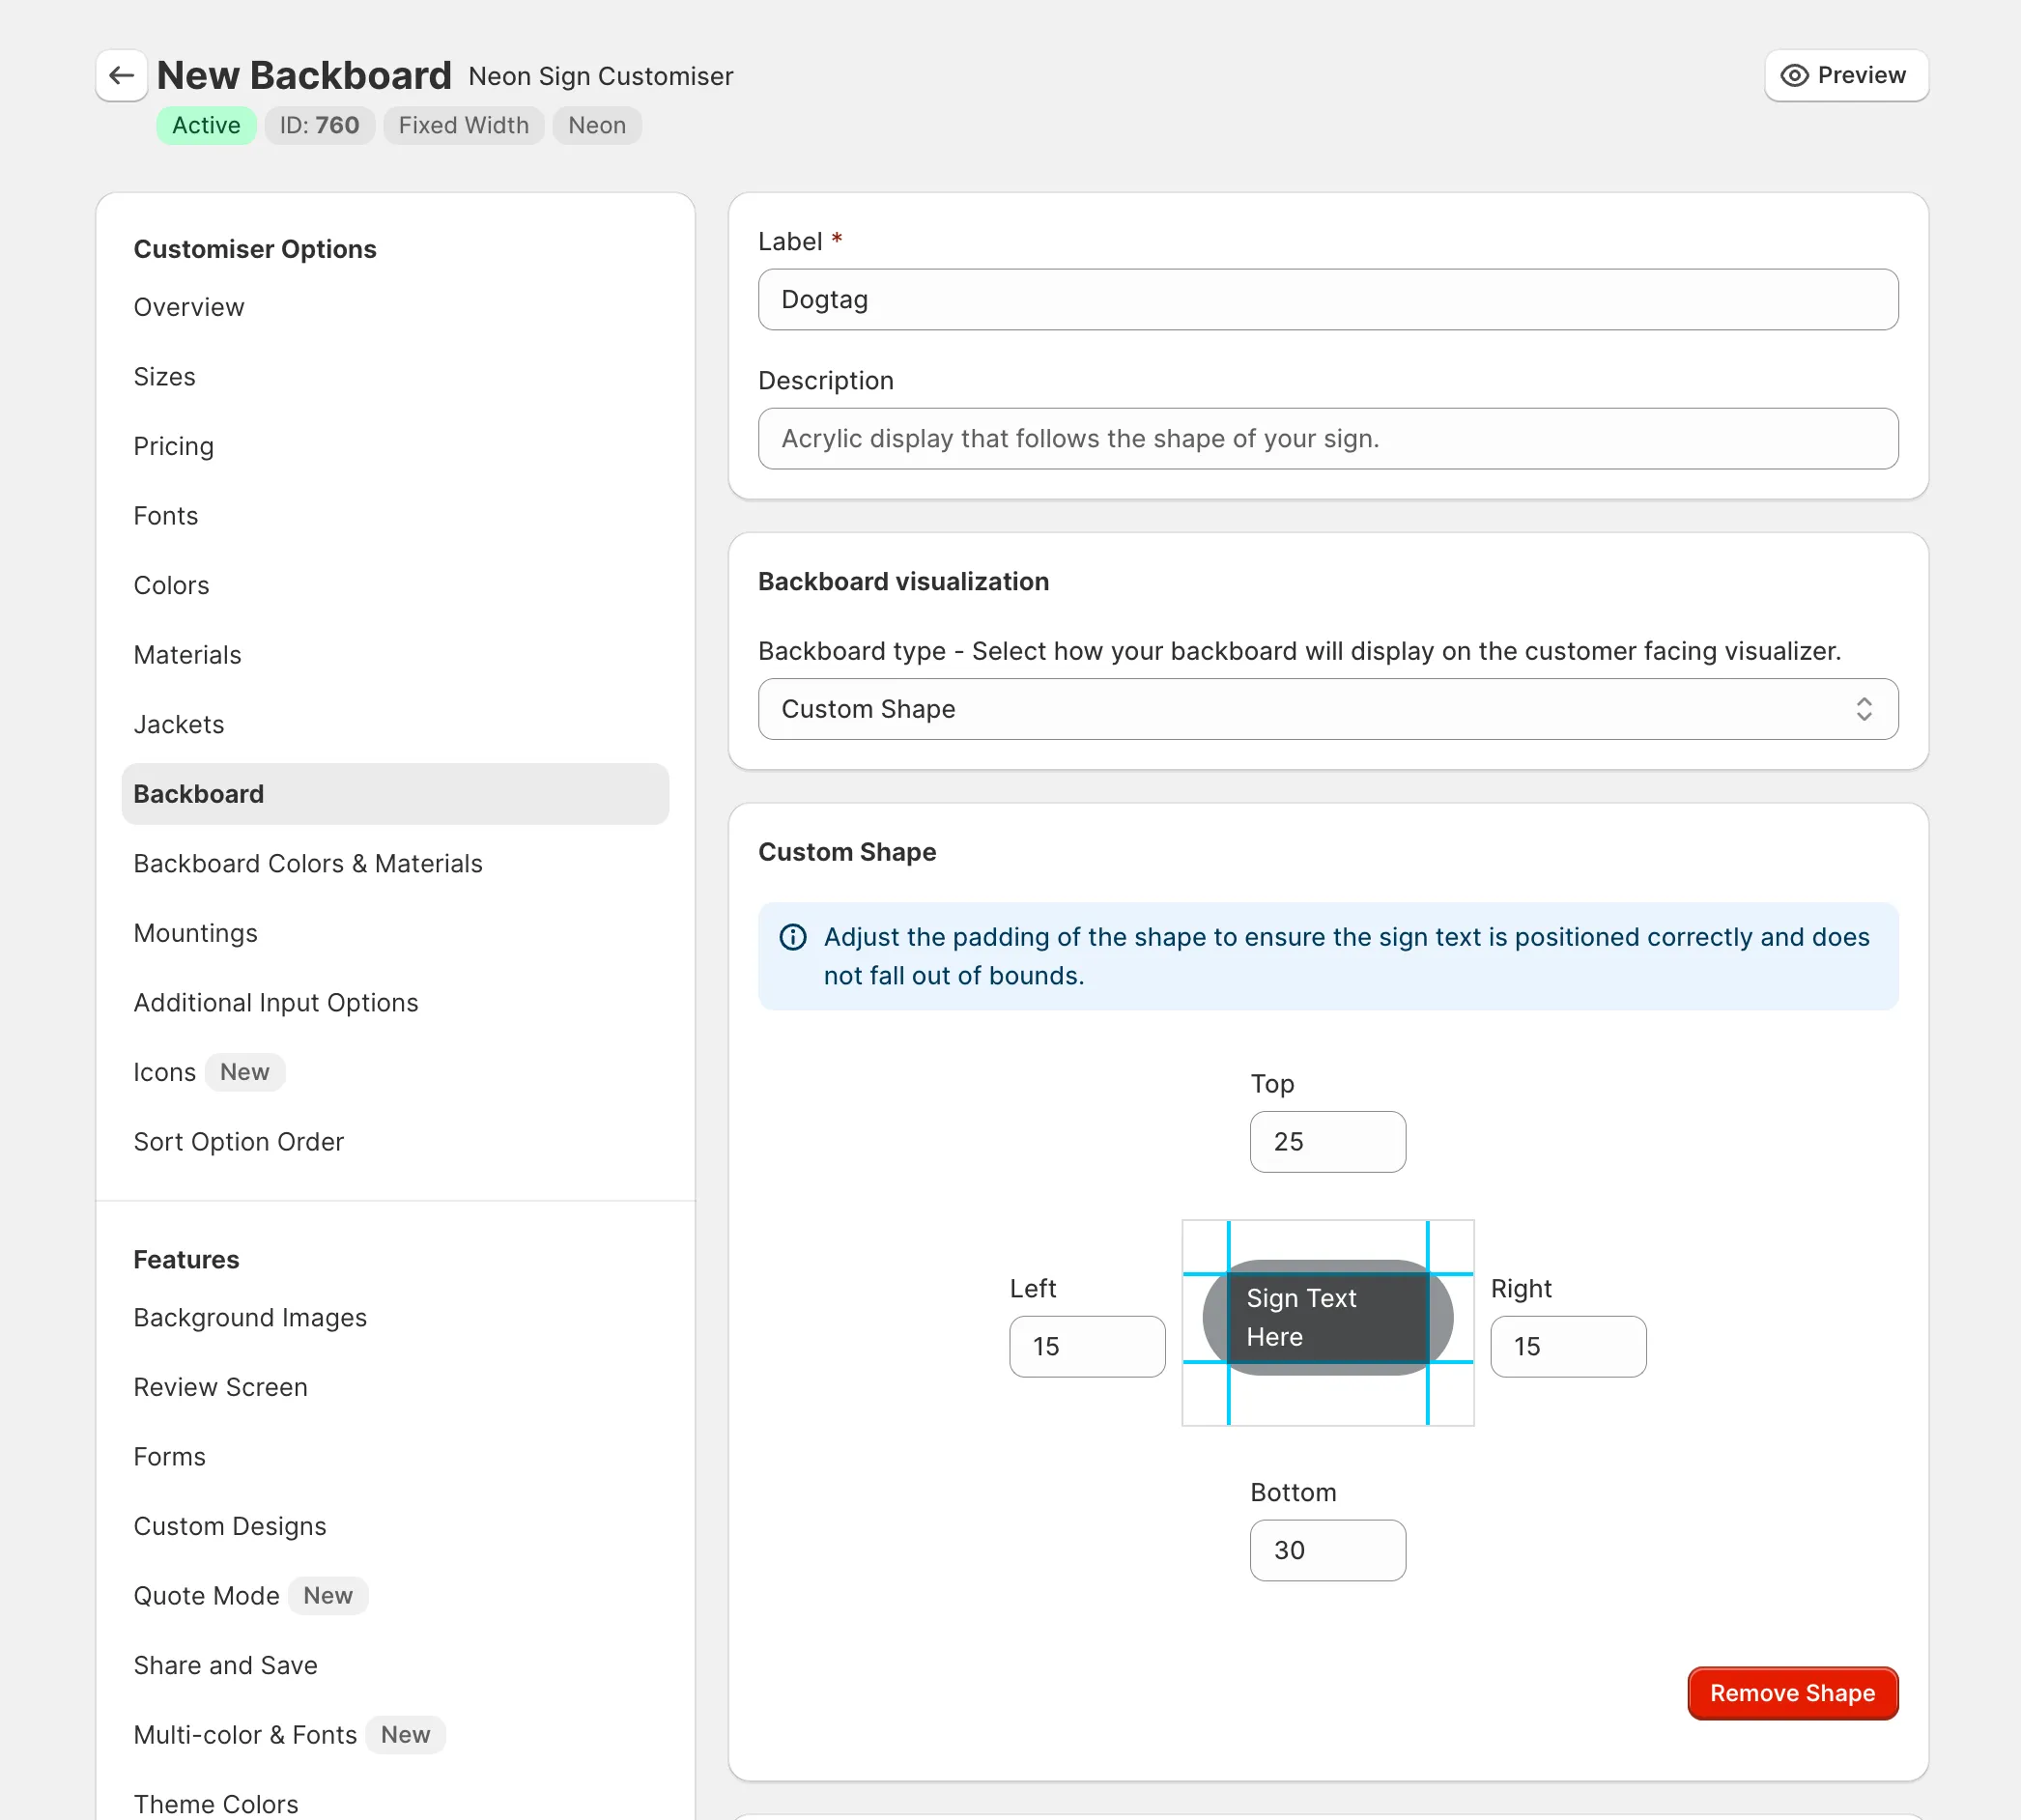Select the Overview menu item

coord(188,305)
